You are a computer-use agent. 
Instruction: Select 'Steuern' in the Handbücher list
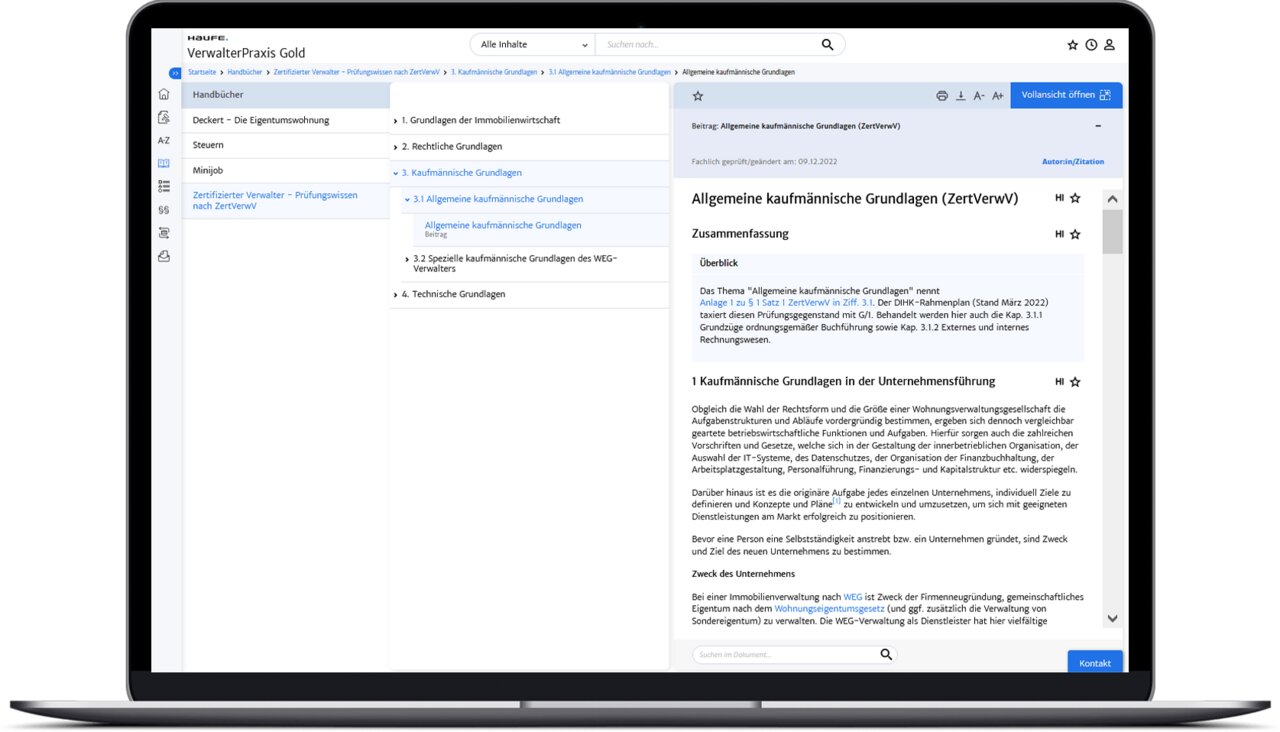[x=208, y=145]
